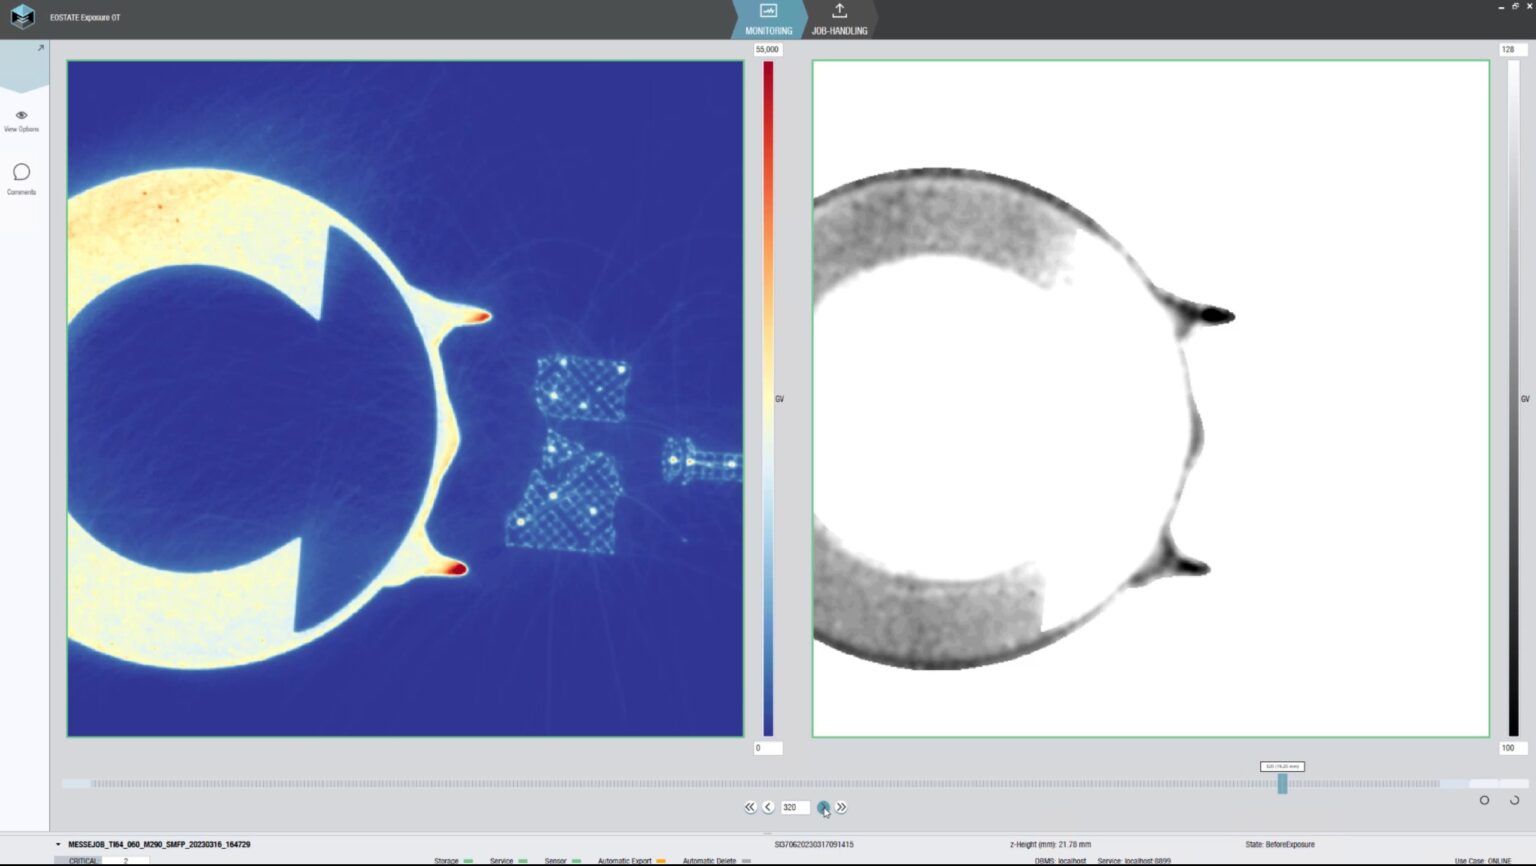Click the heat colormap scale bar
Image resolution: width=1536 pixels, height=866 pixels.
pos(768,399)
